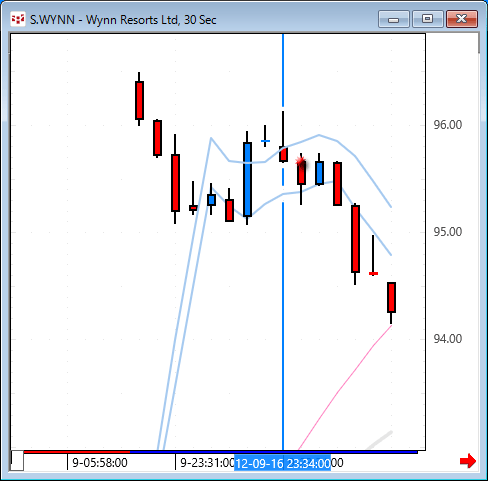Click the 94.00 price scale label
Viewport: 488px width, 481px height.
pyautogui.click(x=448, y=339)
